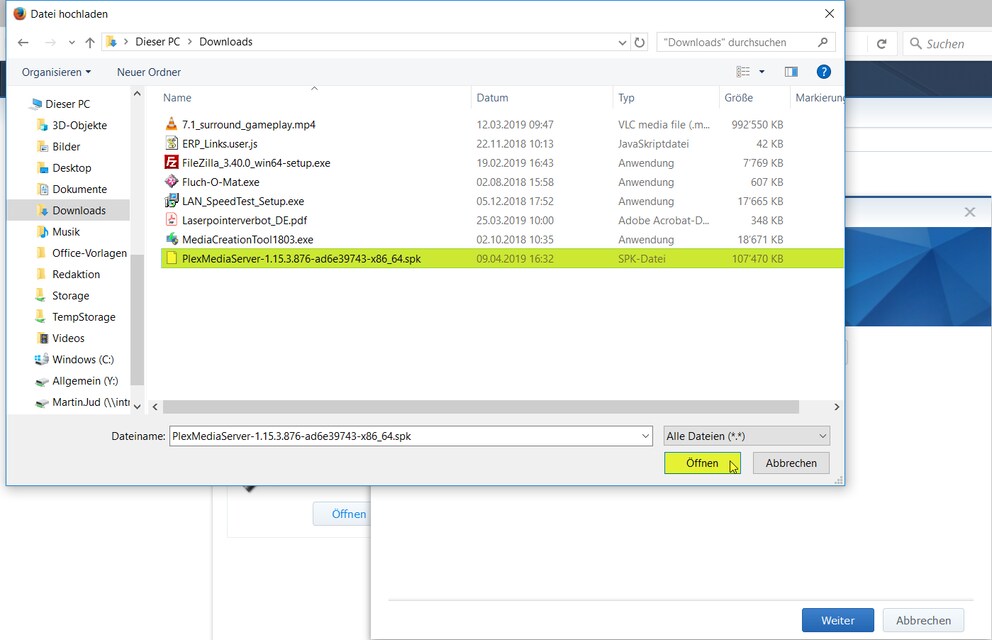Navigate up one folder level arrow
Screen dimensions: 992x640
pyautogui.click(x=90, y=42)
